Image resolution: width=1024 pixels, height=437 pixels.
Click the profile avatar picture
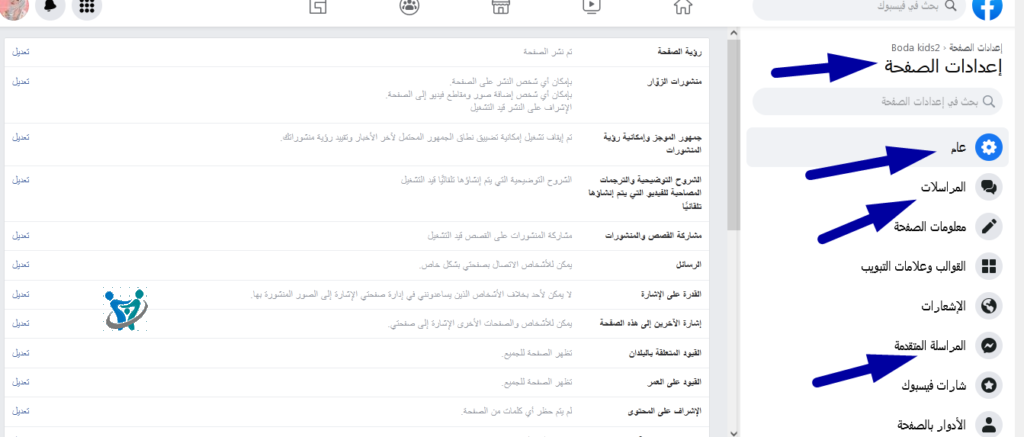(11, 7)
